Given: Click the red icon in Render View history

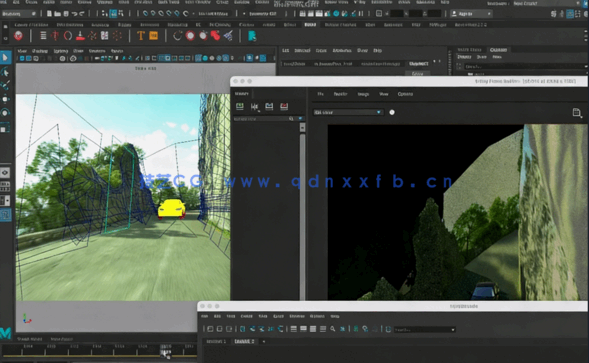Looking at the screenshot, I should [x=284, y=107].
